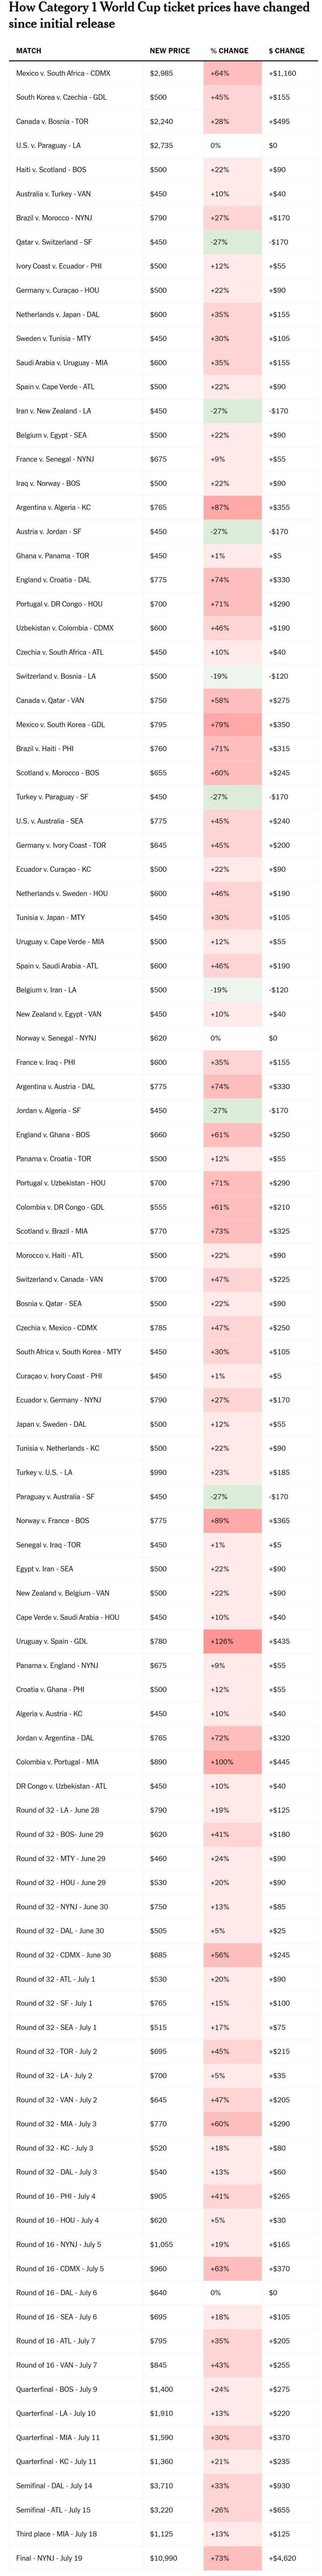Select the U.S. v. Paraguay - LA match
The image size is (322, 2576).
click(48, 145)
